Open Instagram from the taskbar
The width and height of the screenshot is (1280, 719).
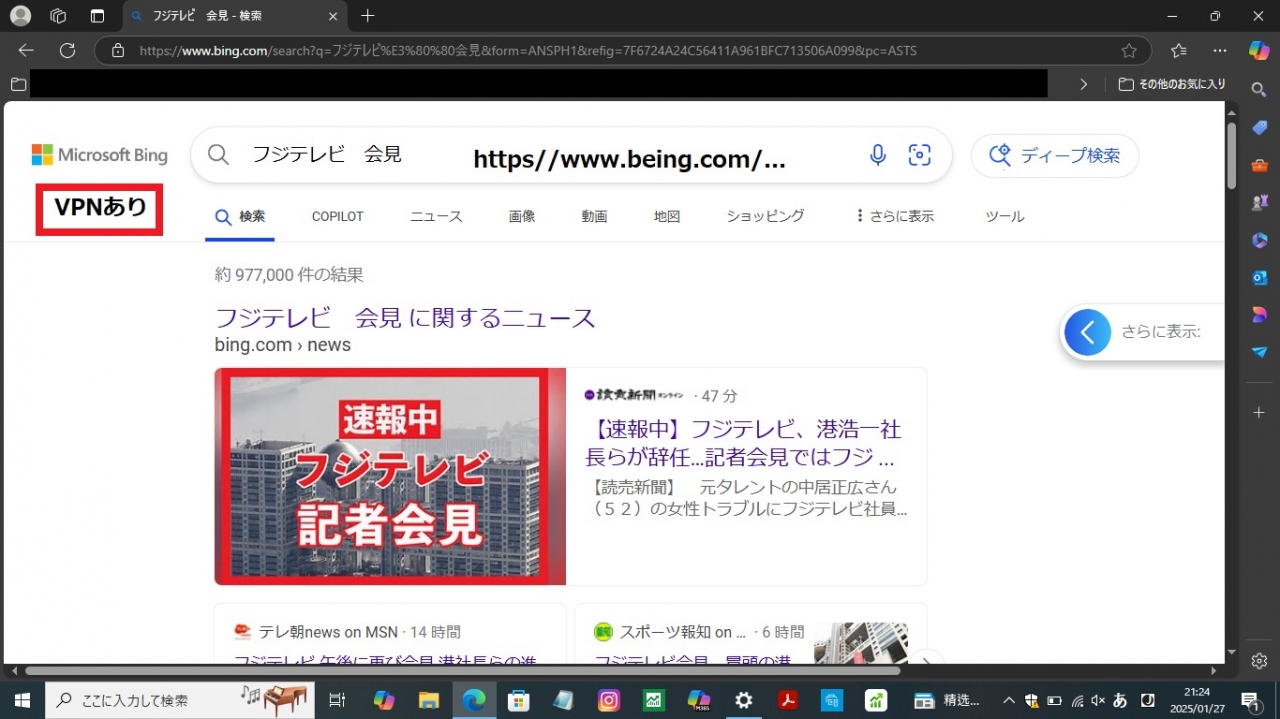(x=608, y=700)
